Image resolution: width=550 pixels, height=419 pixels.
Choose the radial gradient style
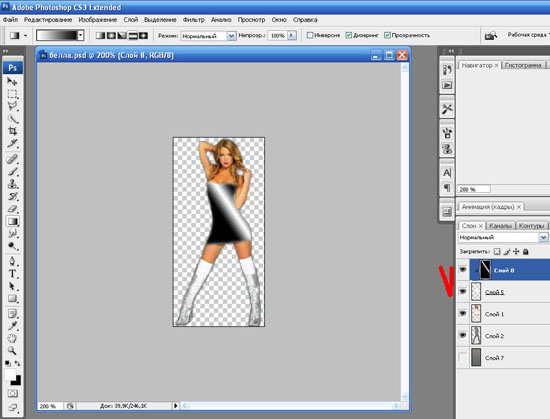[111, 35]
